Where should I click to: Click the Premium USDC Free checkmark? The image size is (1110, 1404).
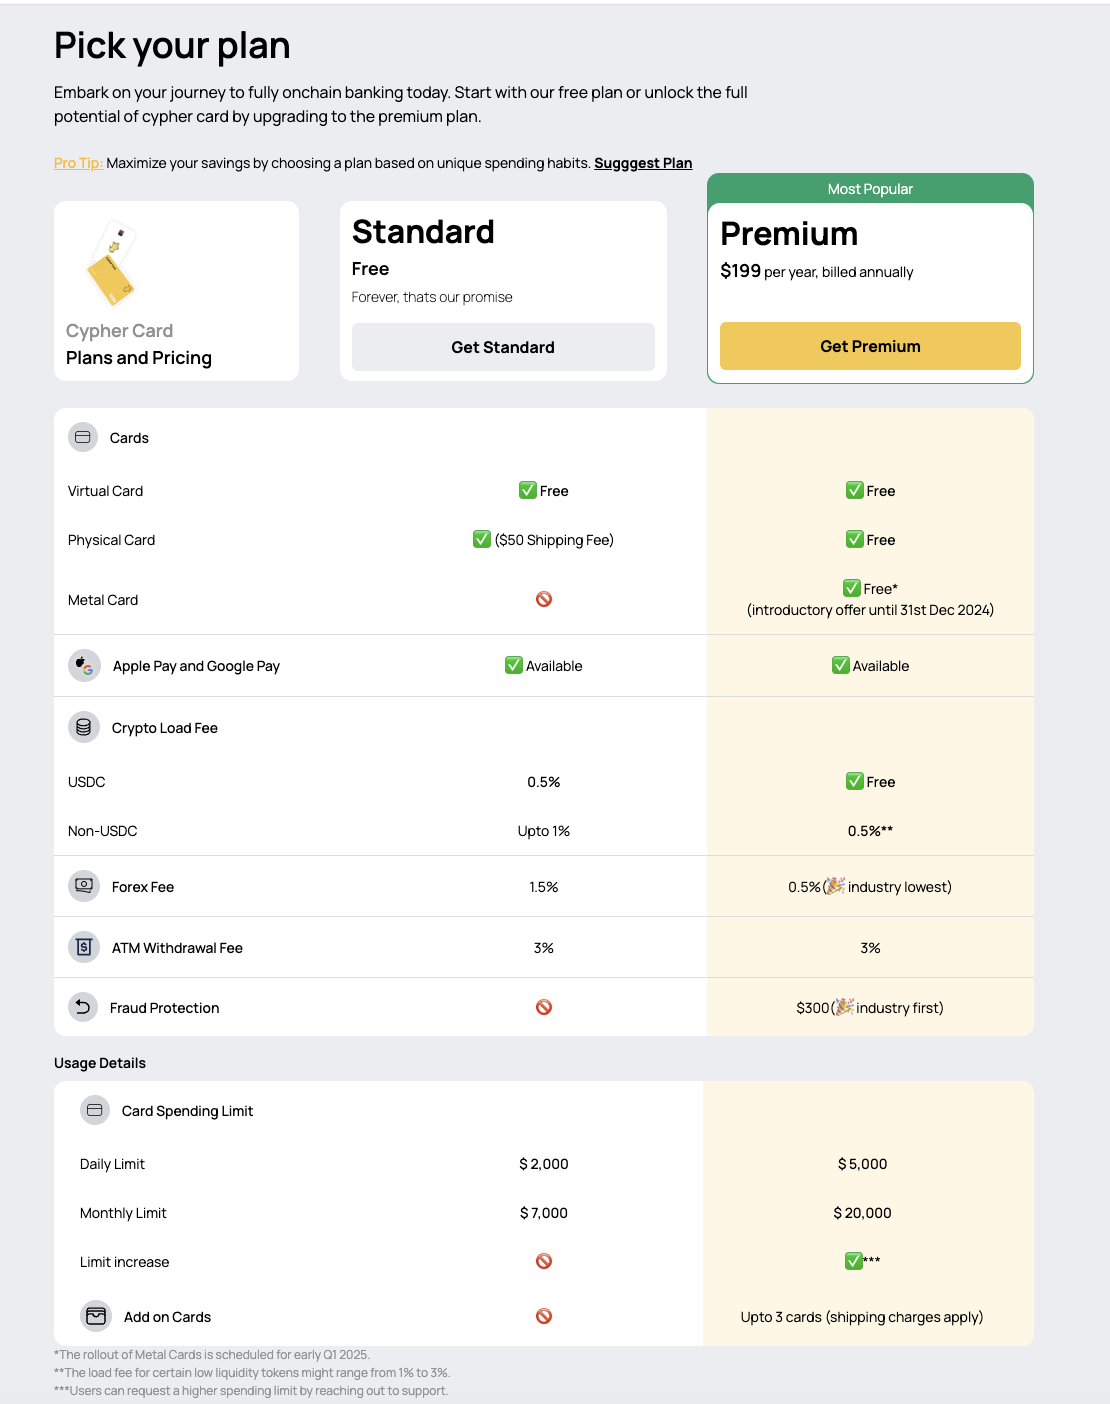[855, 781]
